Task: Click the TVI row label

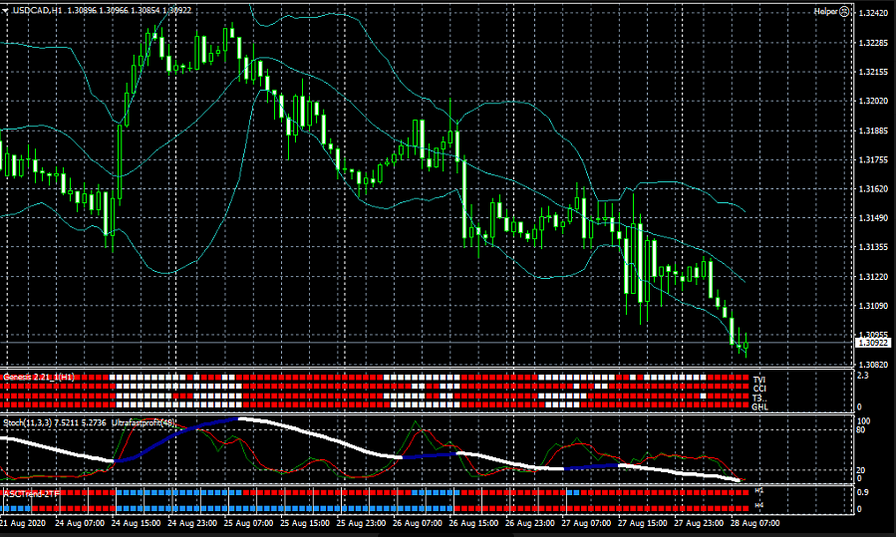Action: (759, 380)
